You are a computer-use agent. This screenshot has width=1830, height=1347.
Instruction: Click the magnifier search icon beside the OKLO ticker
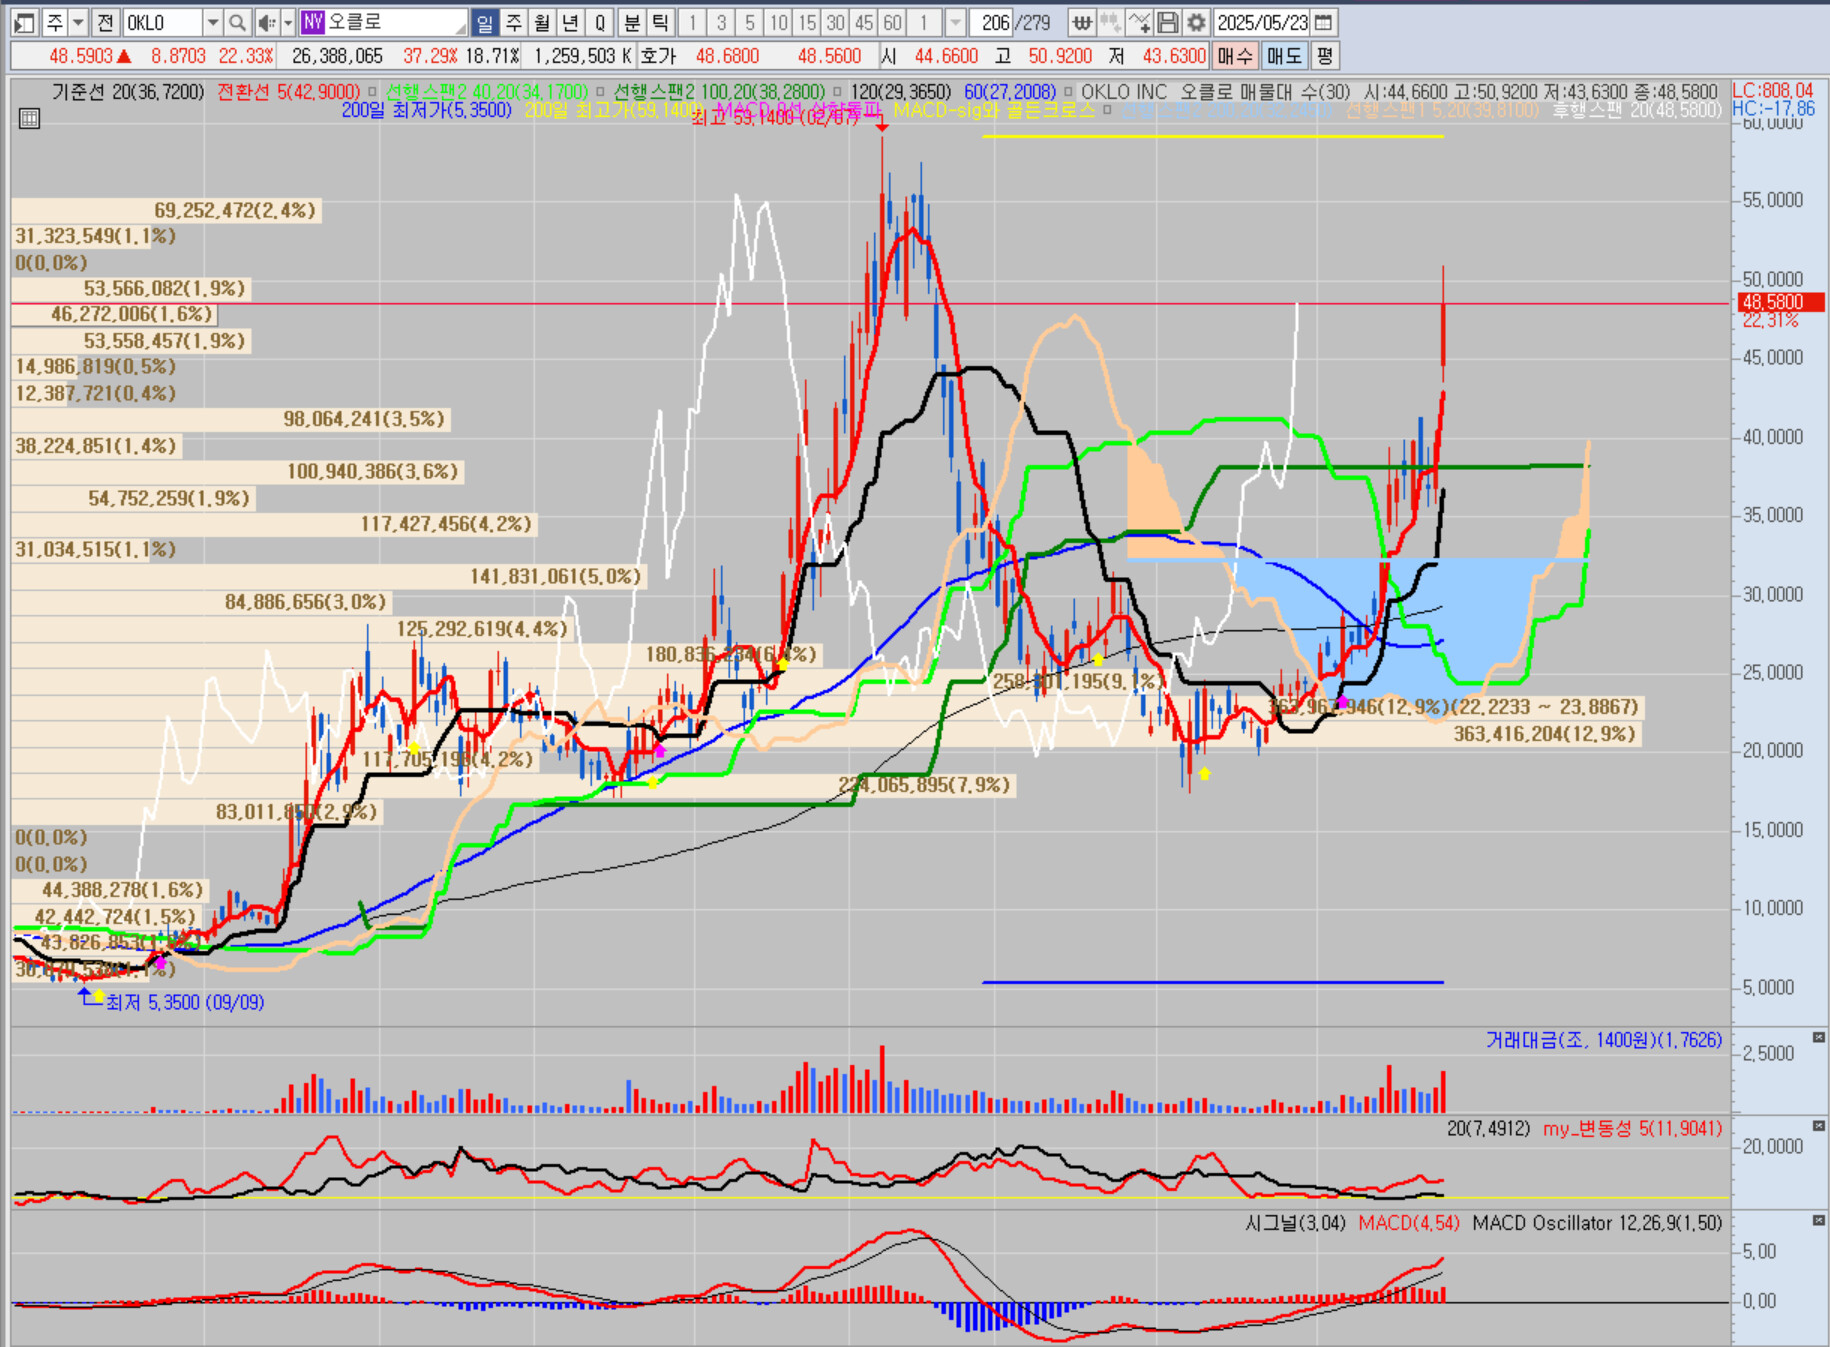point(237,22)
